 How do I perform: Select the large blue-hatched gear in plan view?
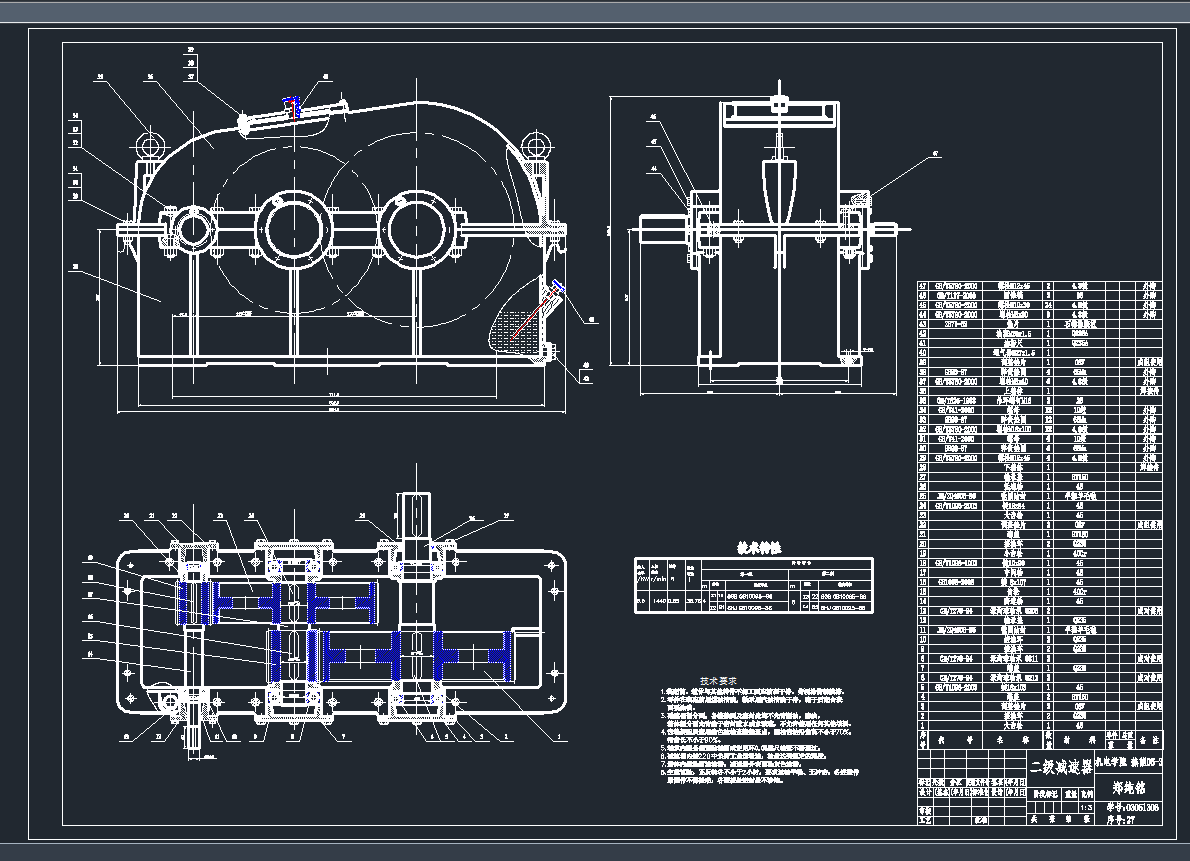tap(468, 656)
